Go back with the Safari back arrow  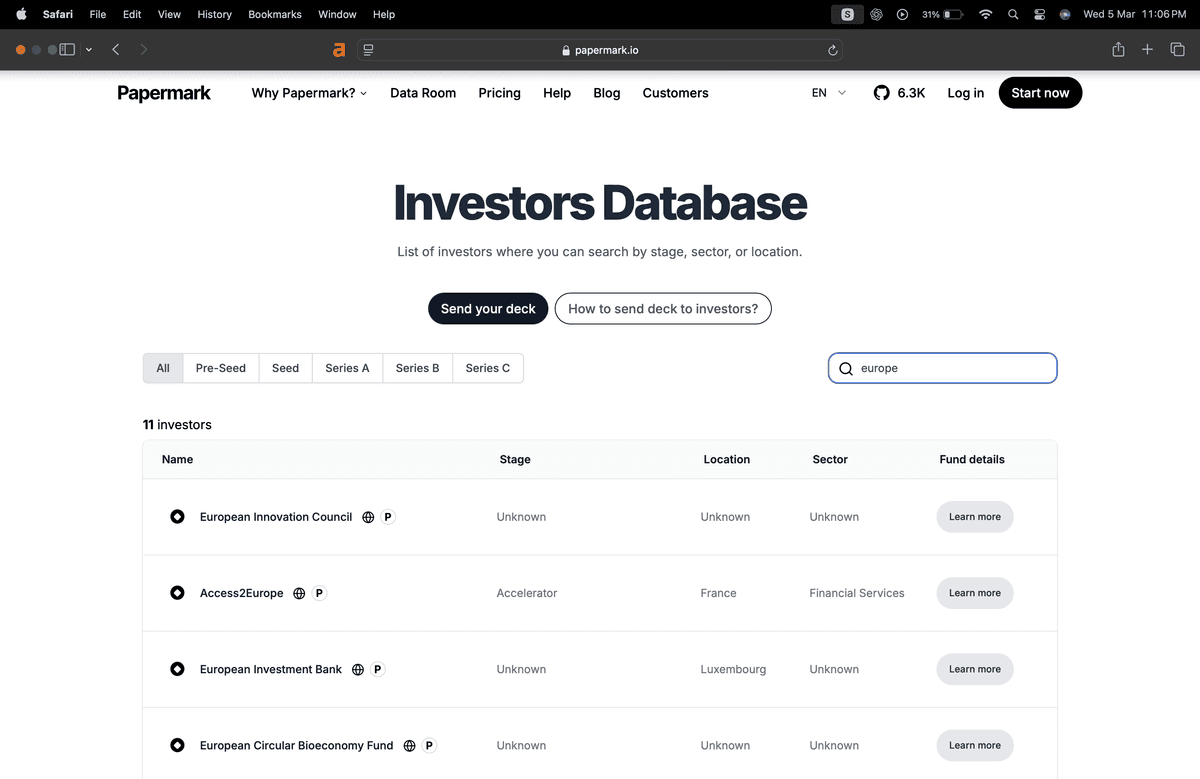pos(116,49)
